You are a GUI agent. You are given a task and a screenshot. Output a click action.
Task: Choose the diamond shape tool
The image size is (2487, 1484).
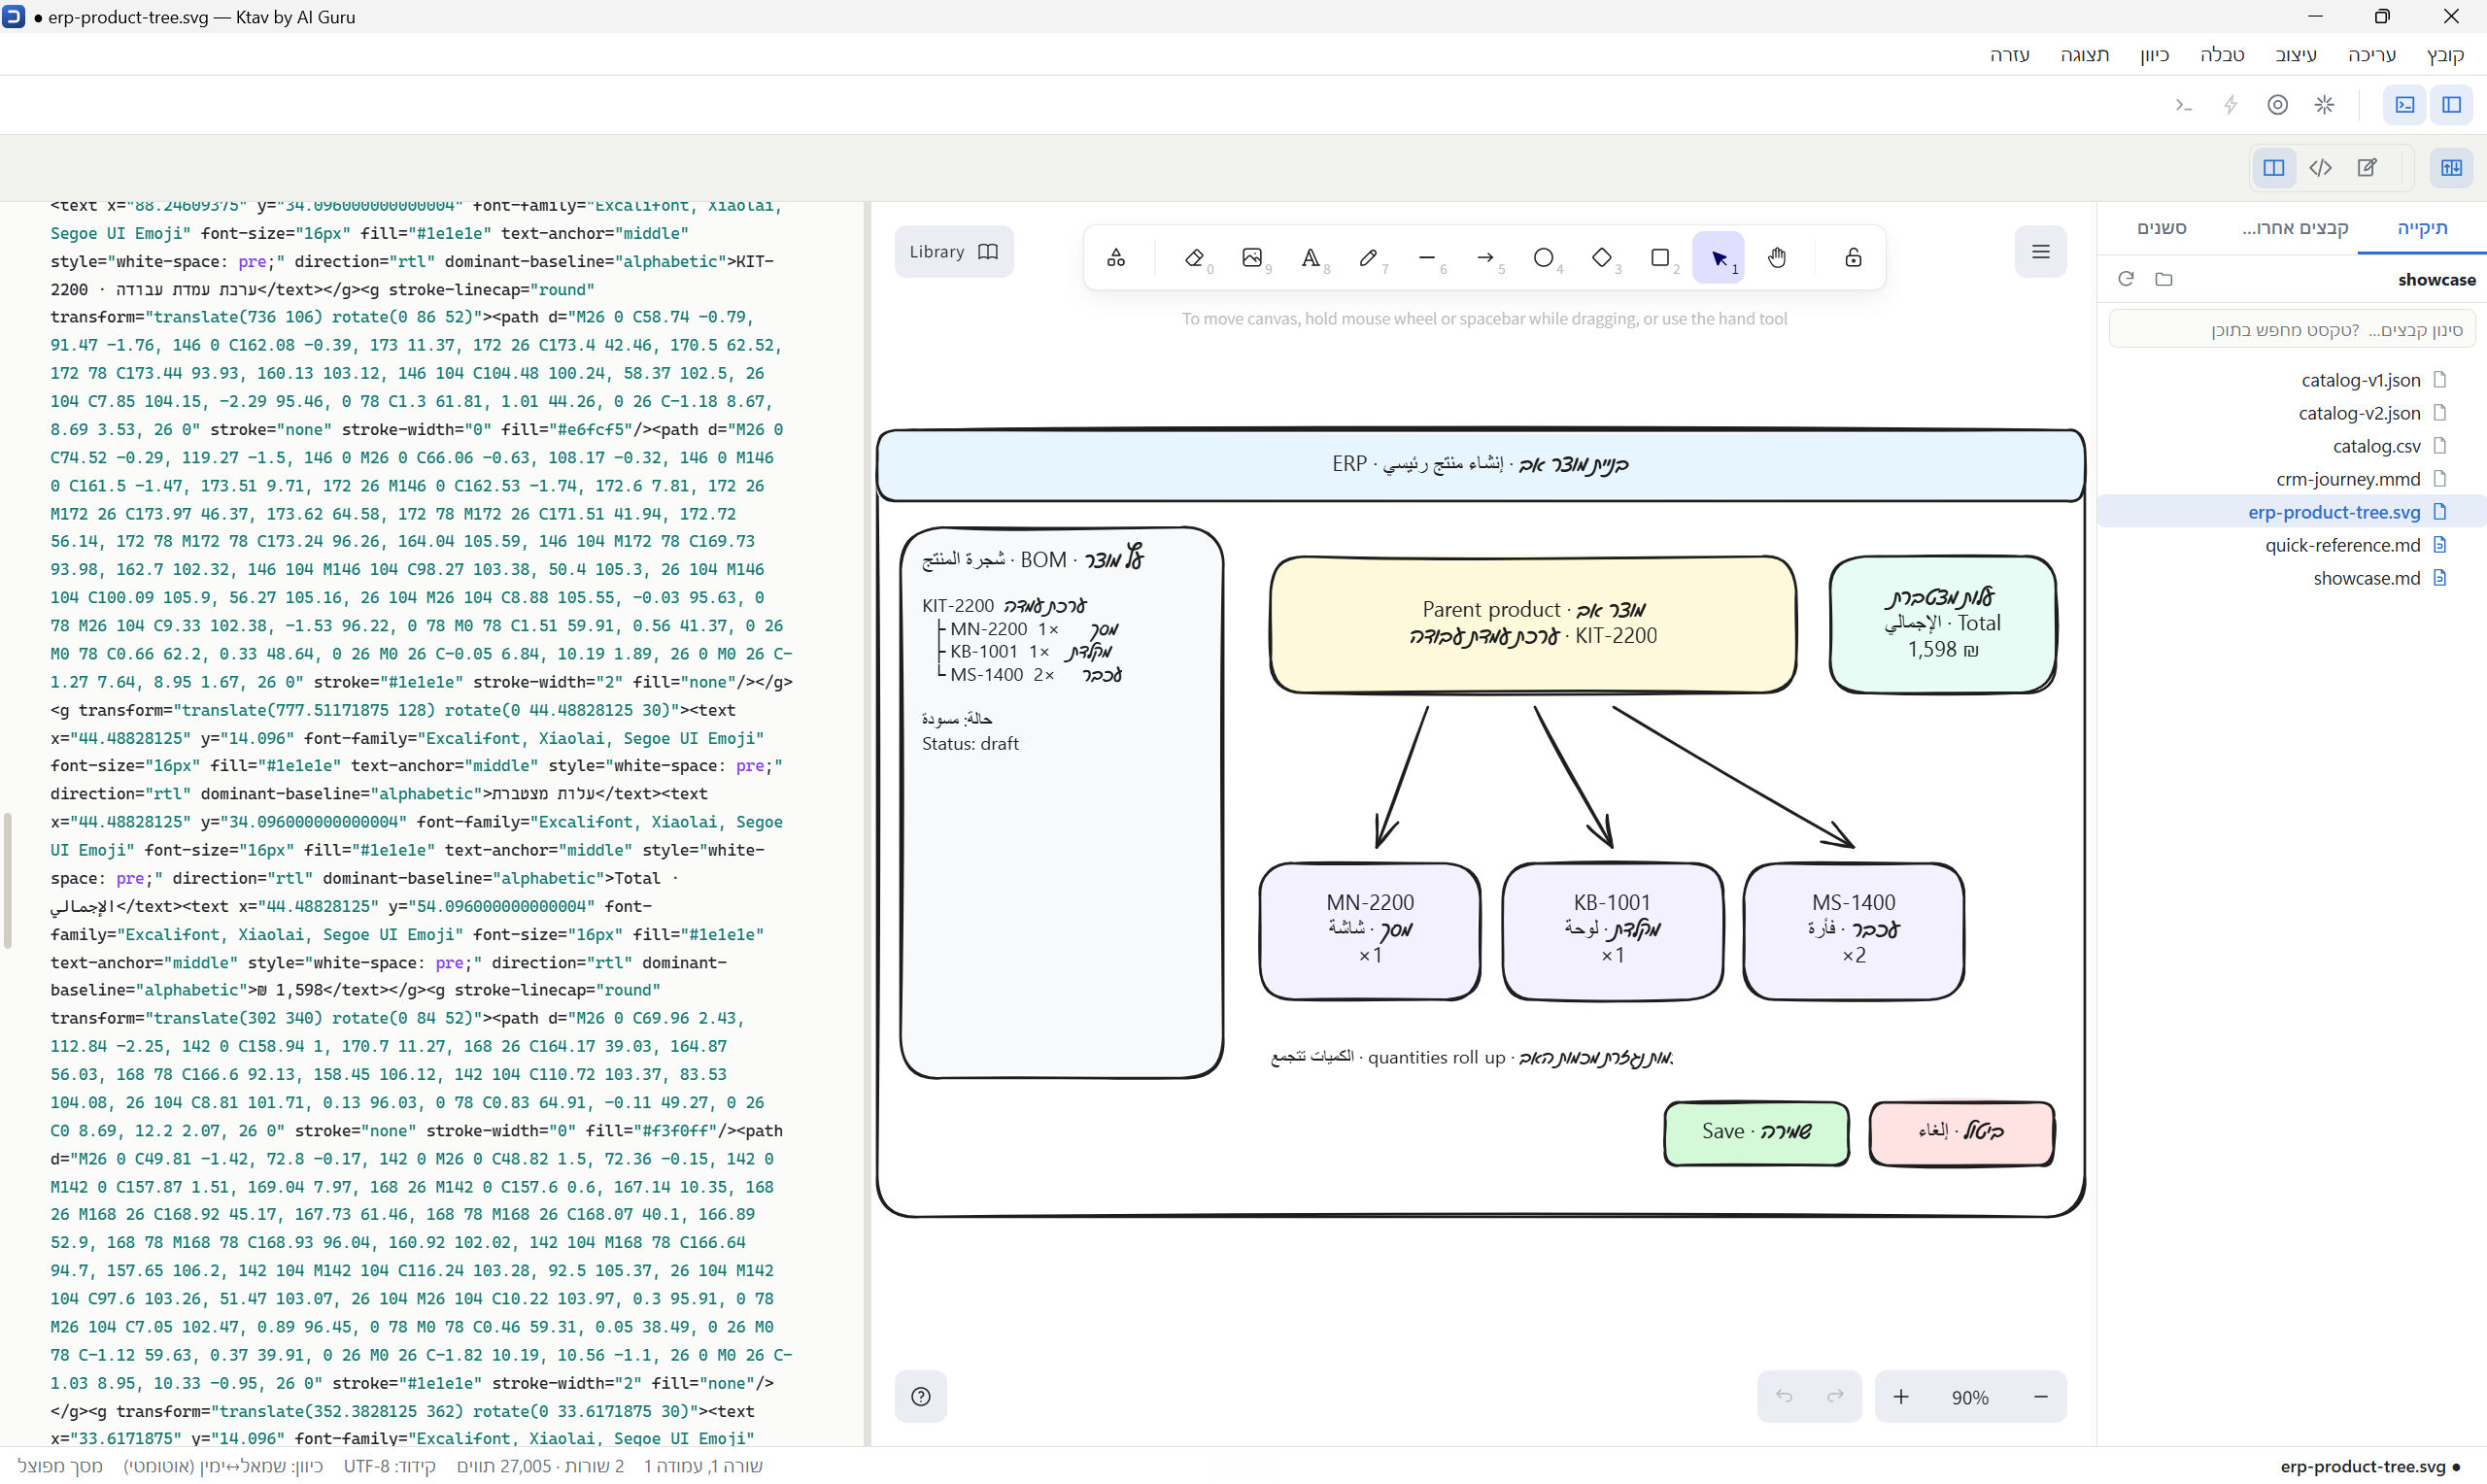[x=1602, y=258]
